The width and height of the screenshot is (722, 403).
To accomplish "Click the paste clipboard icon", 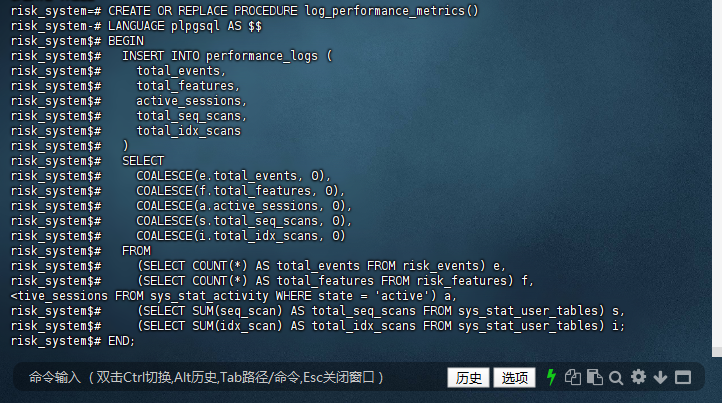I will pyautogui.click(x=595, y=377).
